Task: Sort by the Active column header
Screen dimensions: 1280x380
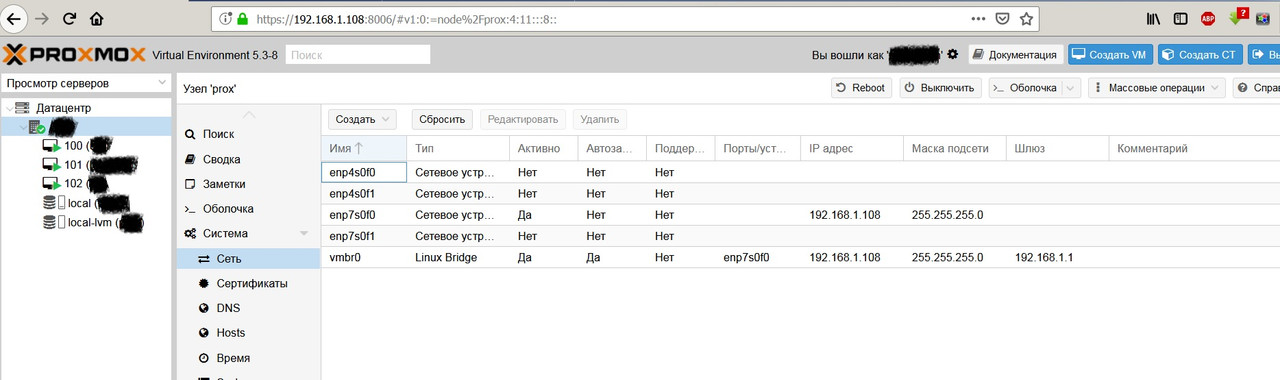Action: (544, 148)
